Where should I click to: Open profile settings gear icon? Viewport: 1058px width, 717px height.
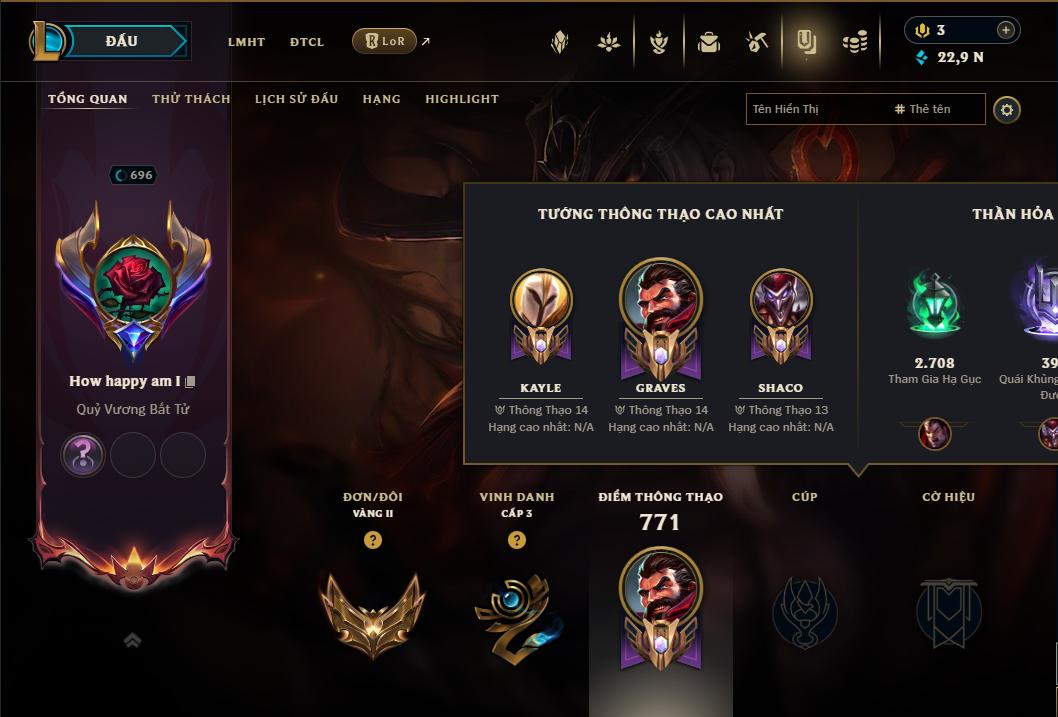tap(1007, 109)
